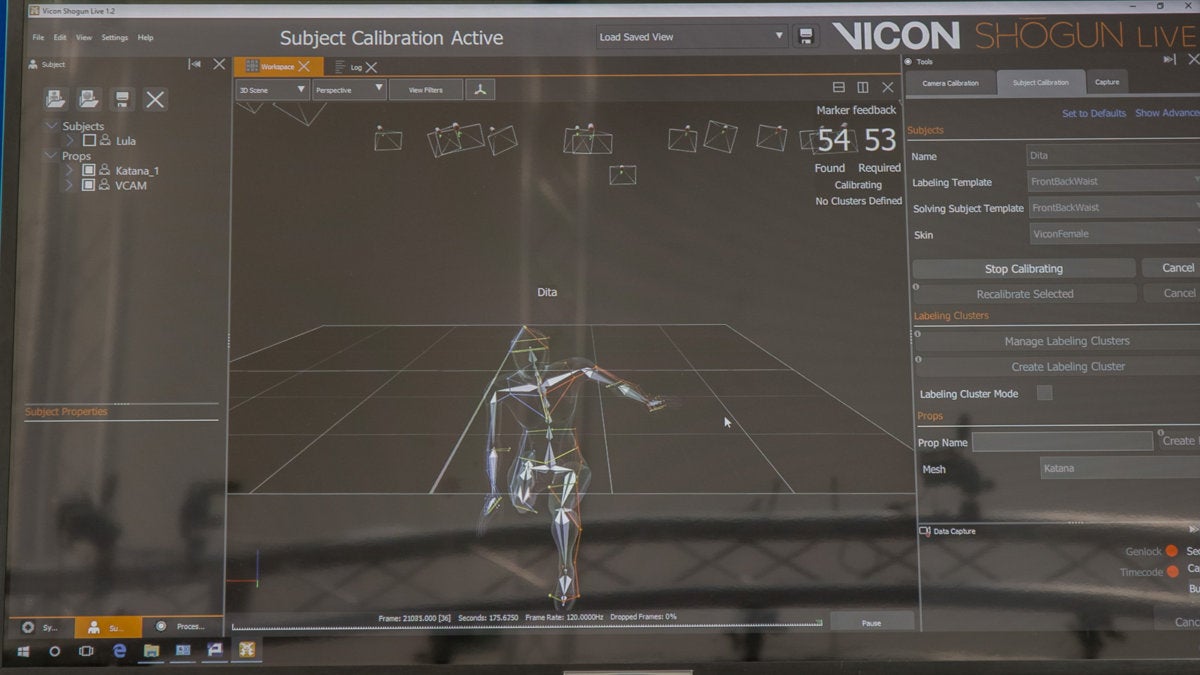Click the Set to Defaults link
1200x675 pixels.
click(1093, 113)
